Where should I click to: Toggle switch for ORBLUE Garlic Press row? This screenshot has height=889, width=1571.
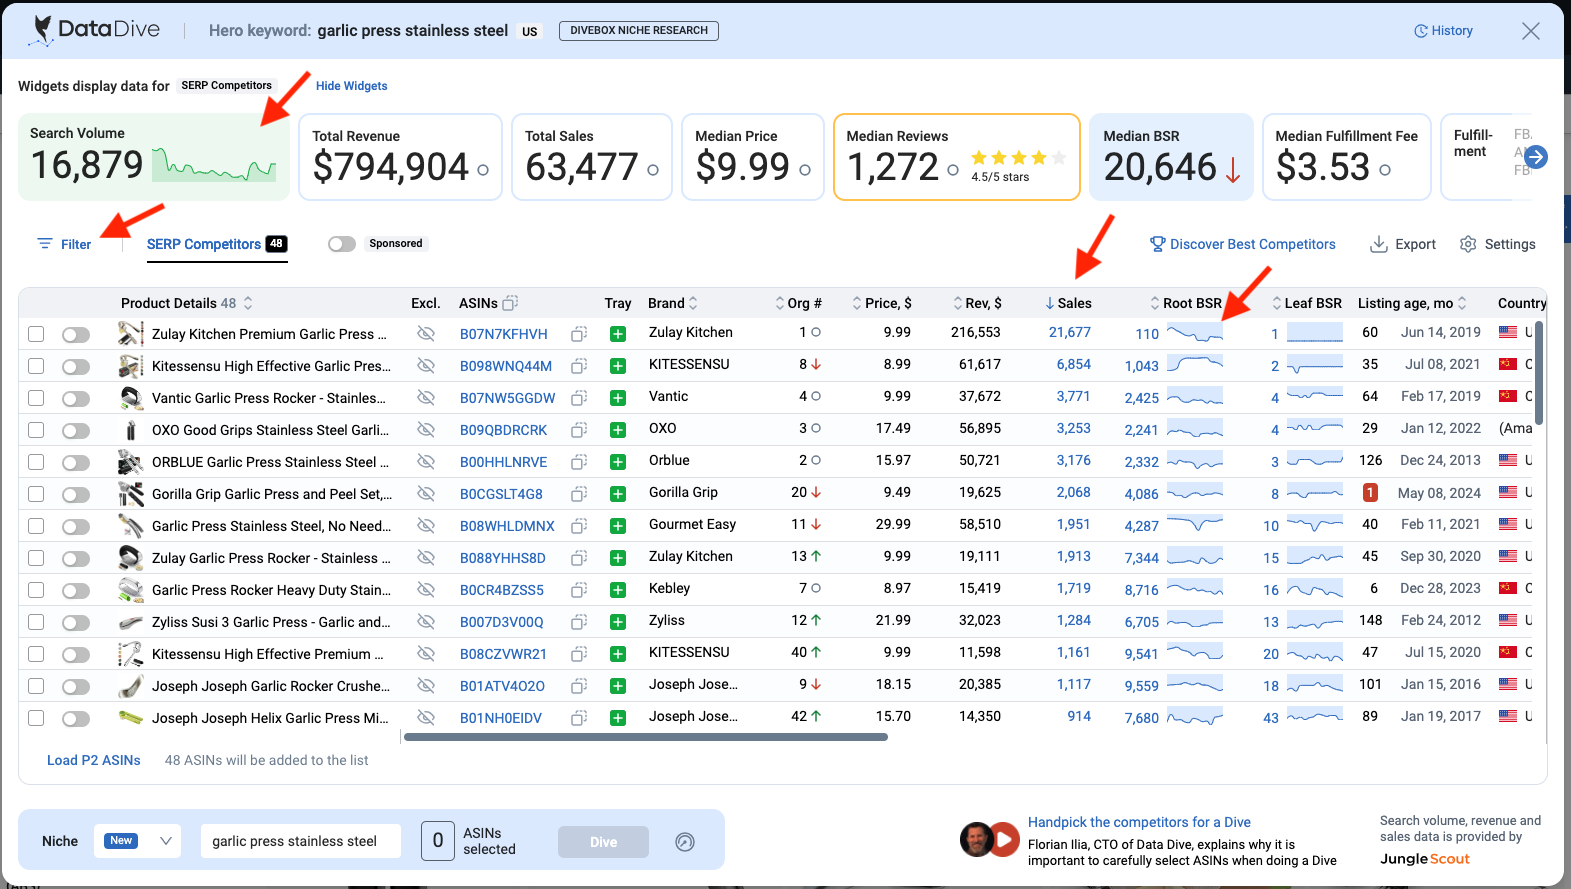[x=76, y=462]
